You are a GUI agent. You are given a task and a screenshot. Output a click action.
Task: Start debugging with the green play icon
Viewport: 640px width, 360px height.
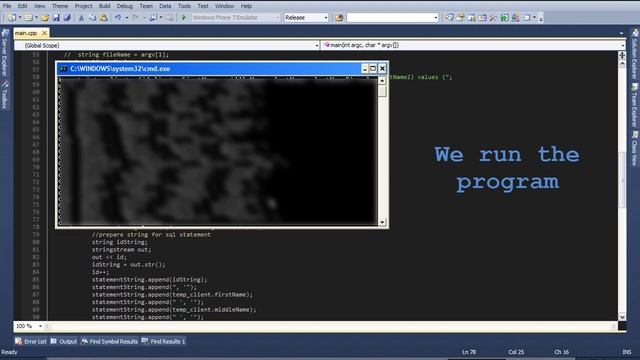pyautogui.click(x=184, y=18)
